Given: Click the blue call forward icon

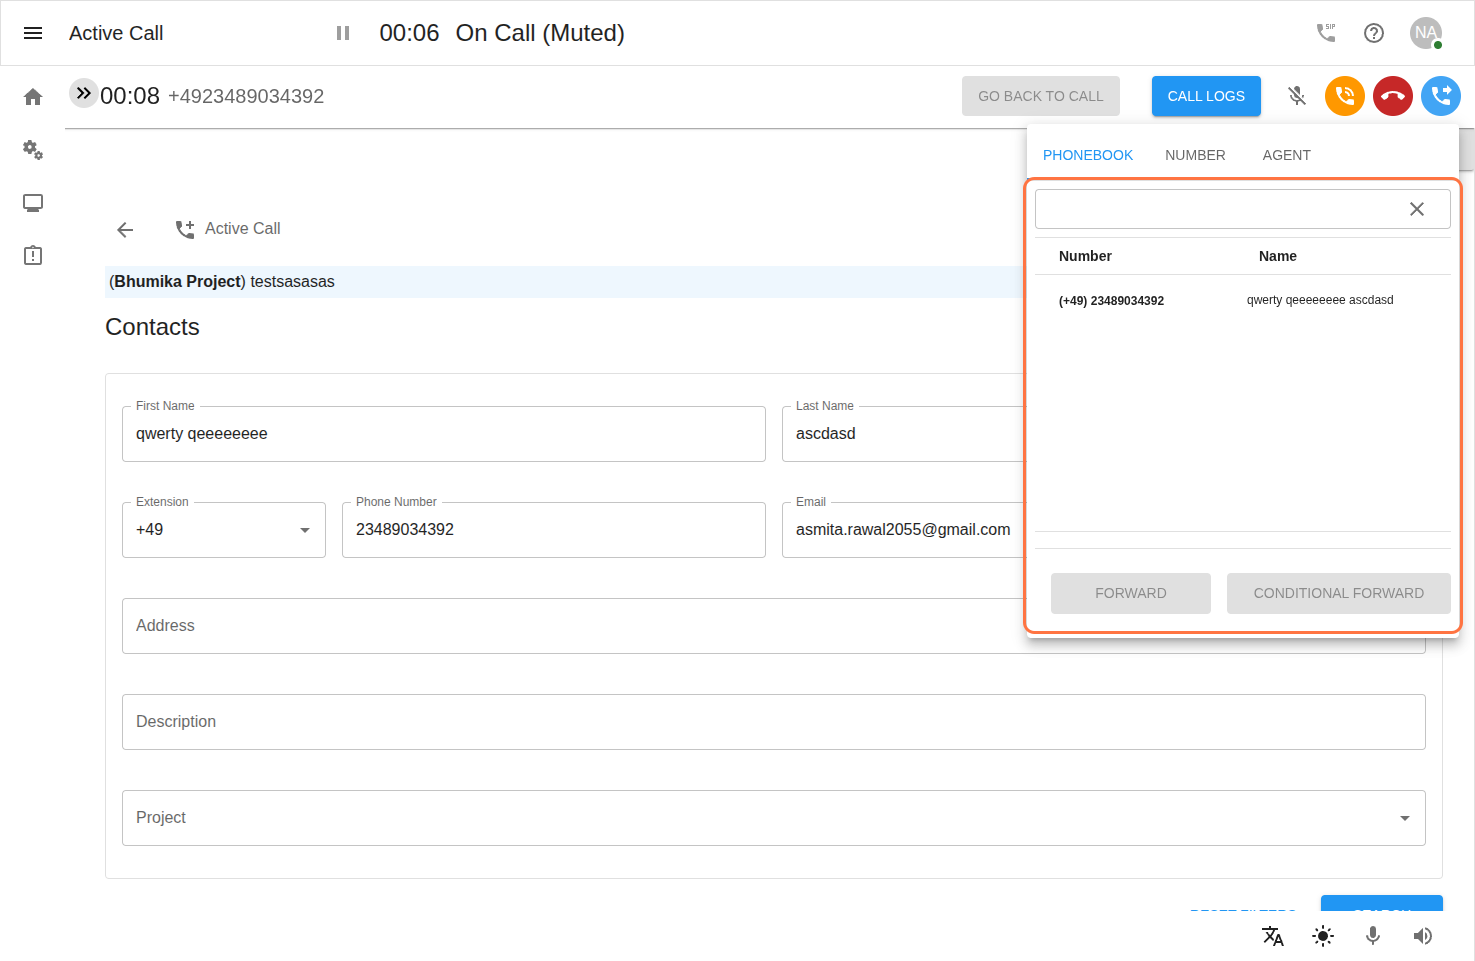Looking at the screenshot, I should click(1440, 96).
